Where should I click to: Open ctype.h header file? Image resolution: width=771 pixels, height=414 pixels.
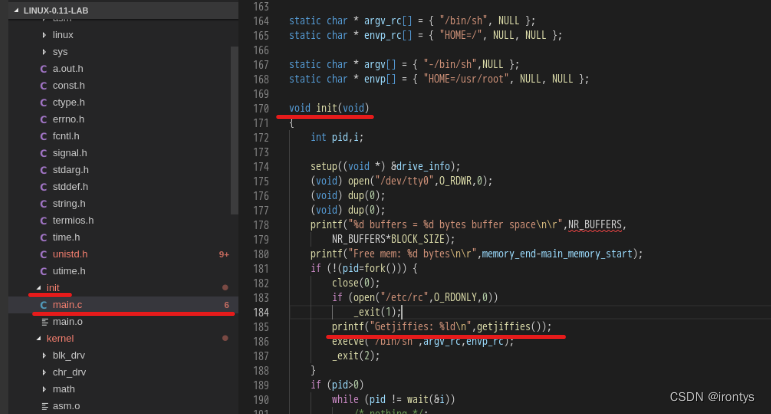point(69,102)
